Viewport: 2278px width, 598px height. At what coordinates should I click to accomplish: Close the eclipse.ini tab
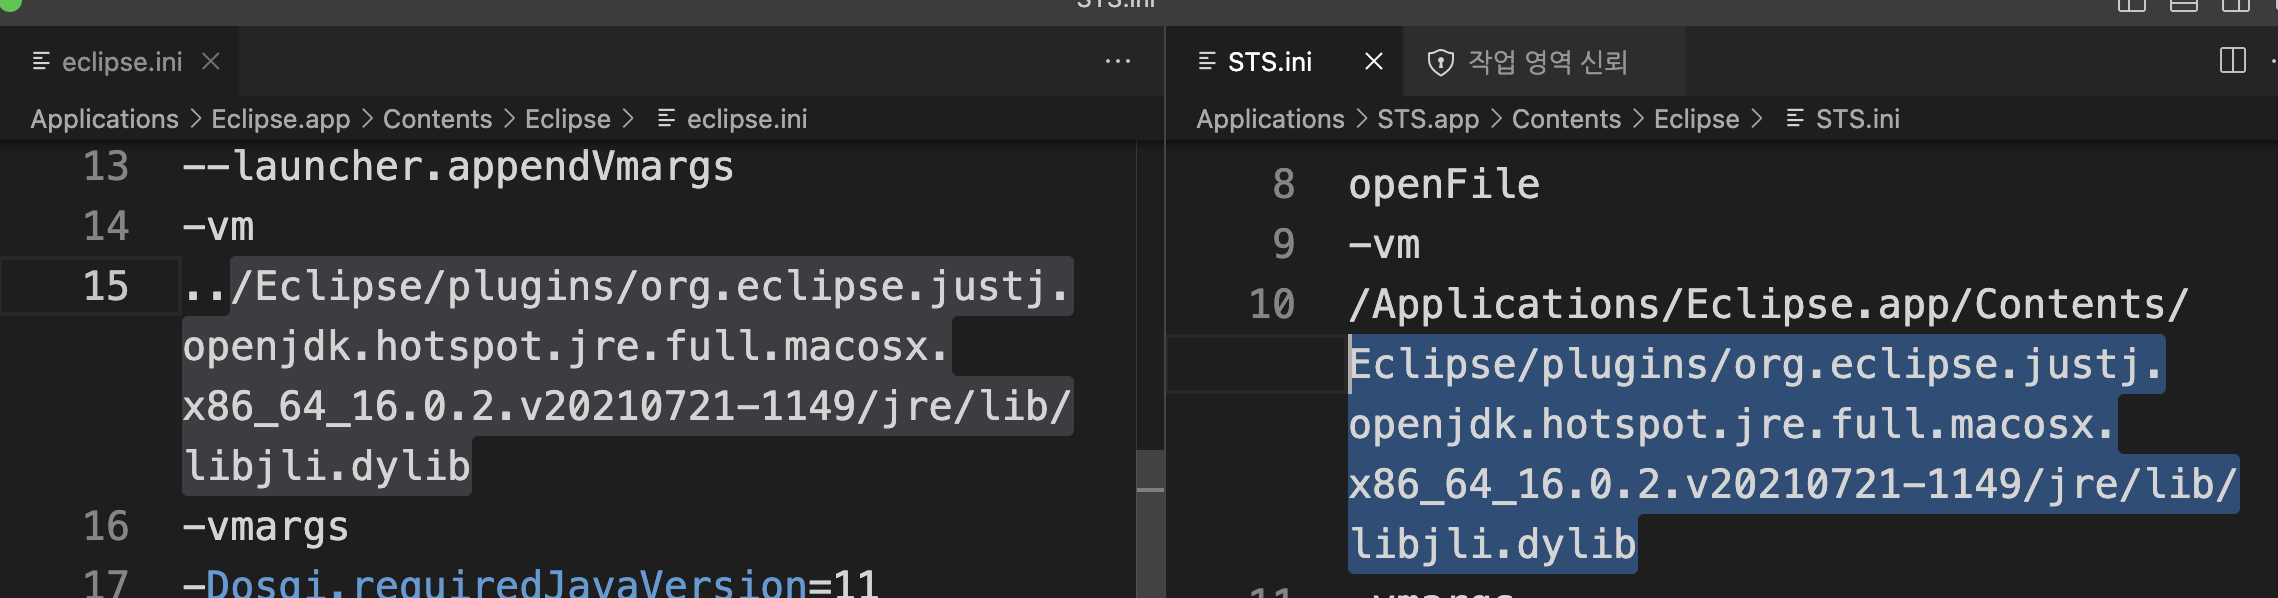[211, 62]
